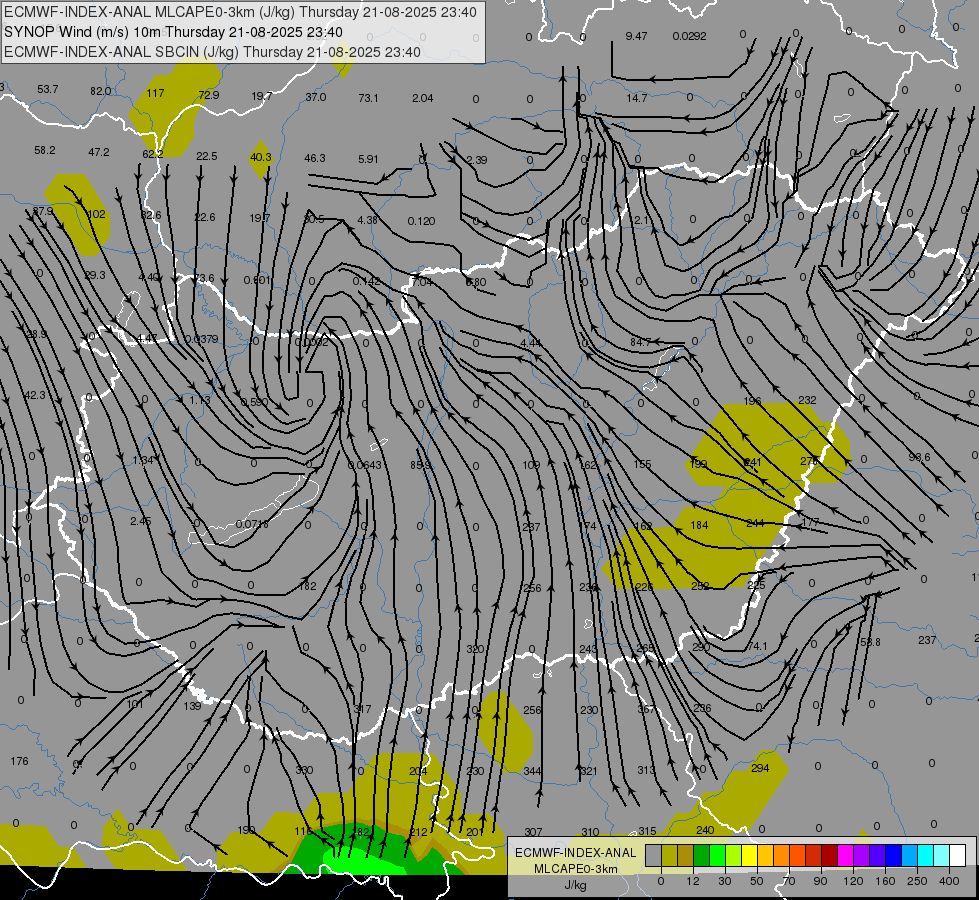Select the pure yellow legend swatch before 50
979x900 pixels.
[750, 856]
